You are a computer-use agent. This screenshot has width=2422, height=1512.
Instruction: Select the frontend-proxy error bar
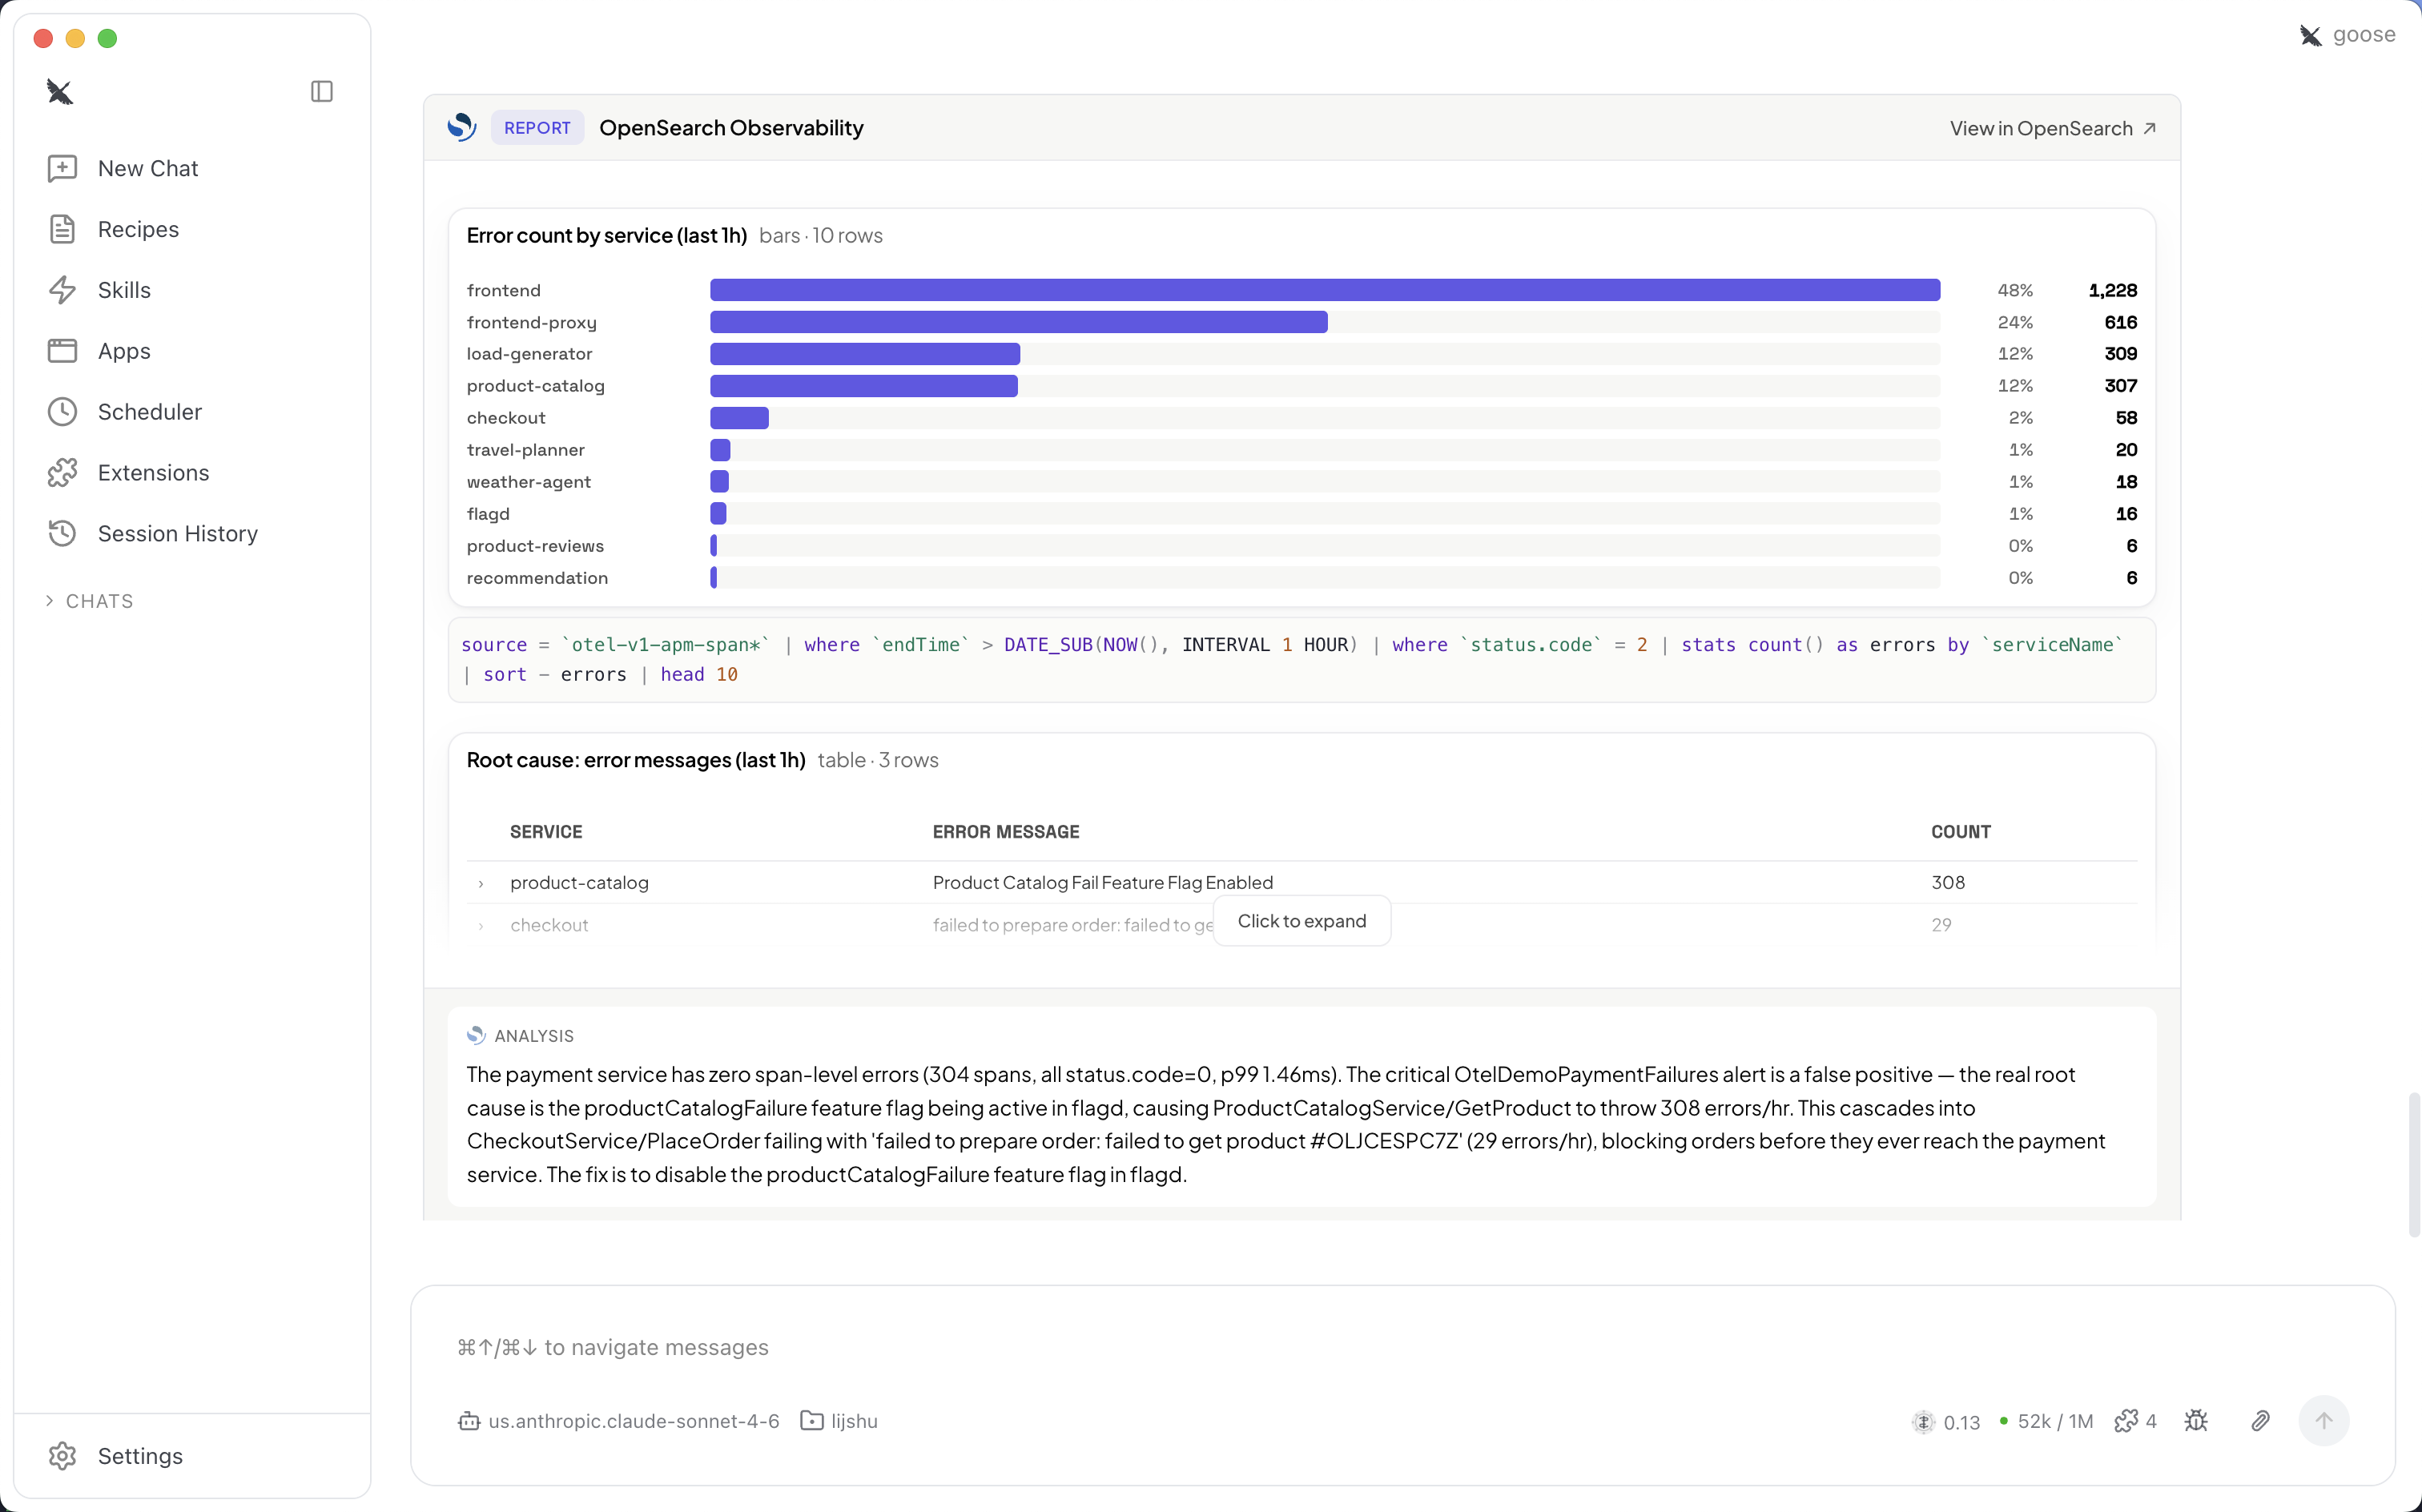1019,322
